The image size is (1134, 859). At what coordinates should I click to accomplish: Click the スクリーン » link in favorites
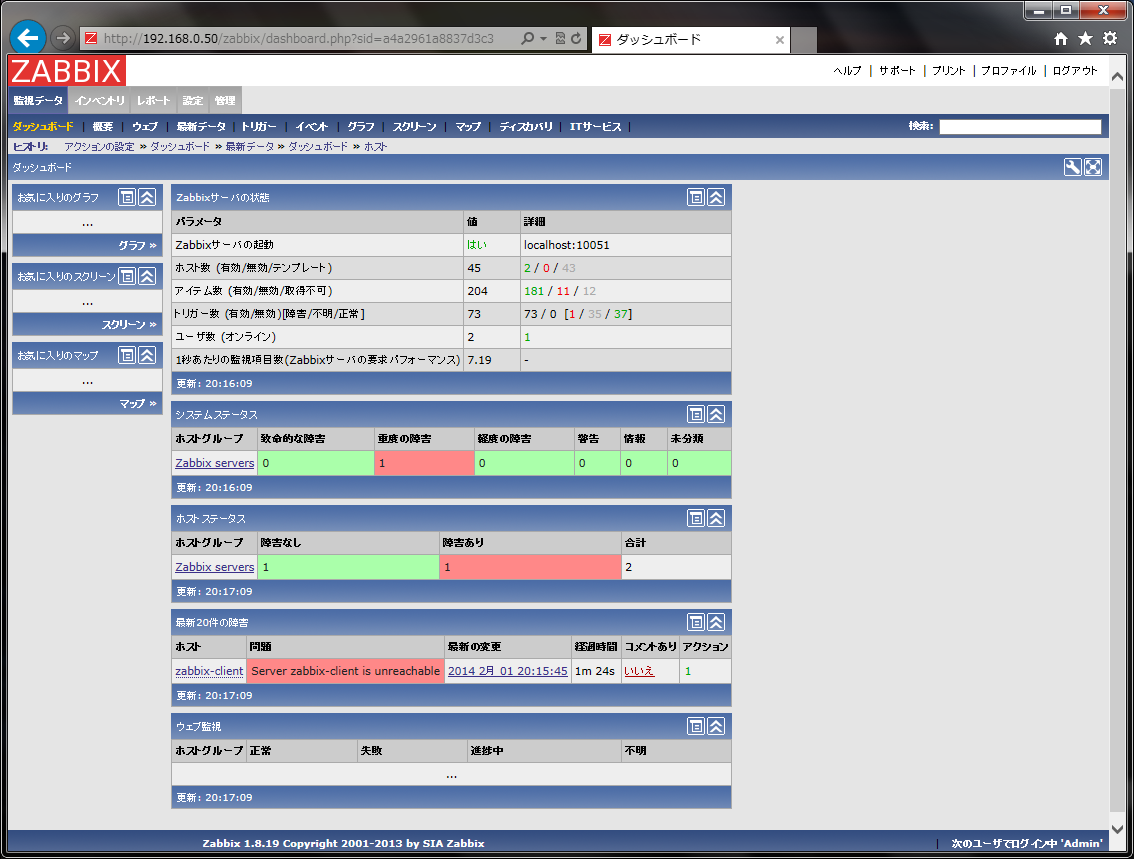pyautogui.click(x=129, y=325)
